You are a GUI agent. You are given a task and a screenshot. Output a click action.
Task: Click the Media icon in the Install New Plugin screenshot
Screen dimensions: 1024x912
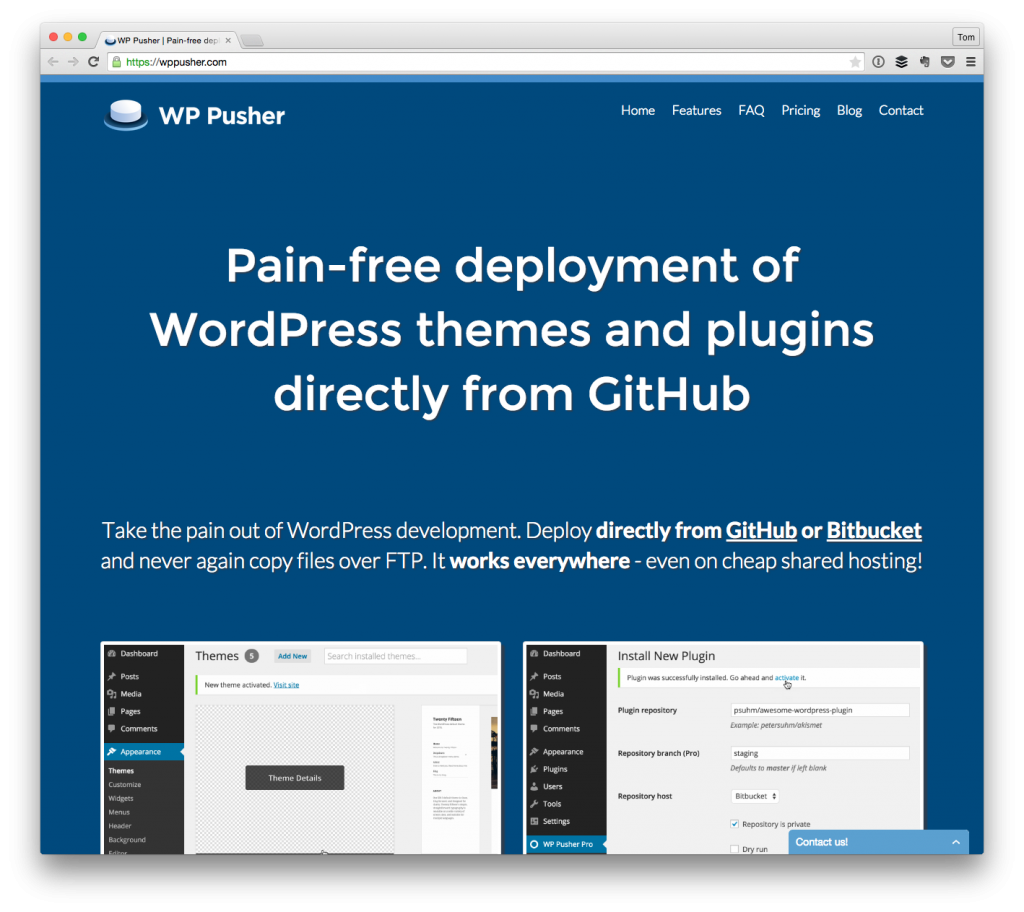(534, 694)
